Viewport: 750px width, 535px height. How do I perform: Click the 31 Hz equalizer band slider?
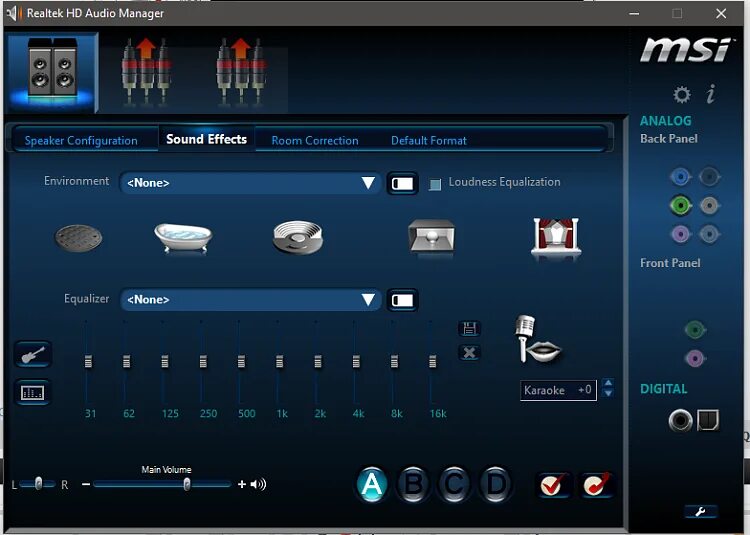88,361
